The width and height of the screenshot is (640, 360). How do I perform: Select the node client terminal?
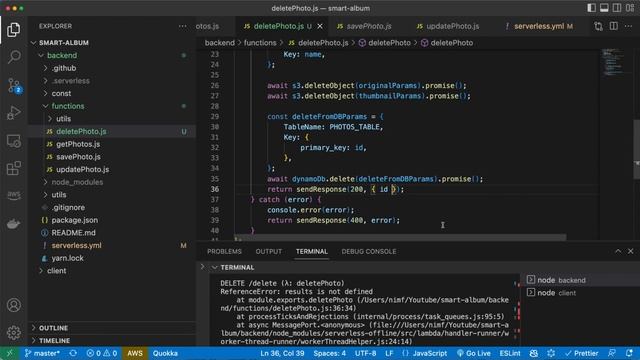click(579, 293)
